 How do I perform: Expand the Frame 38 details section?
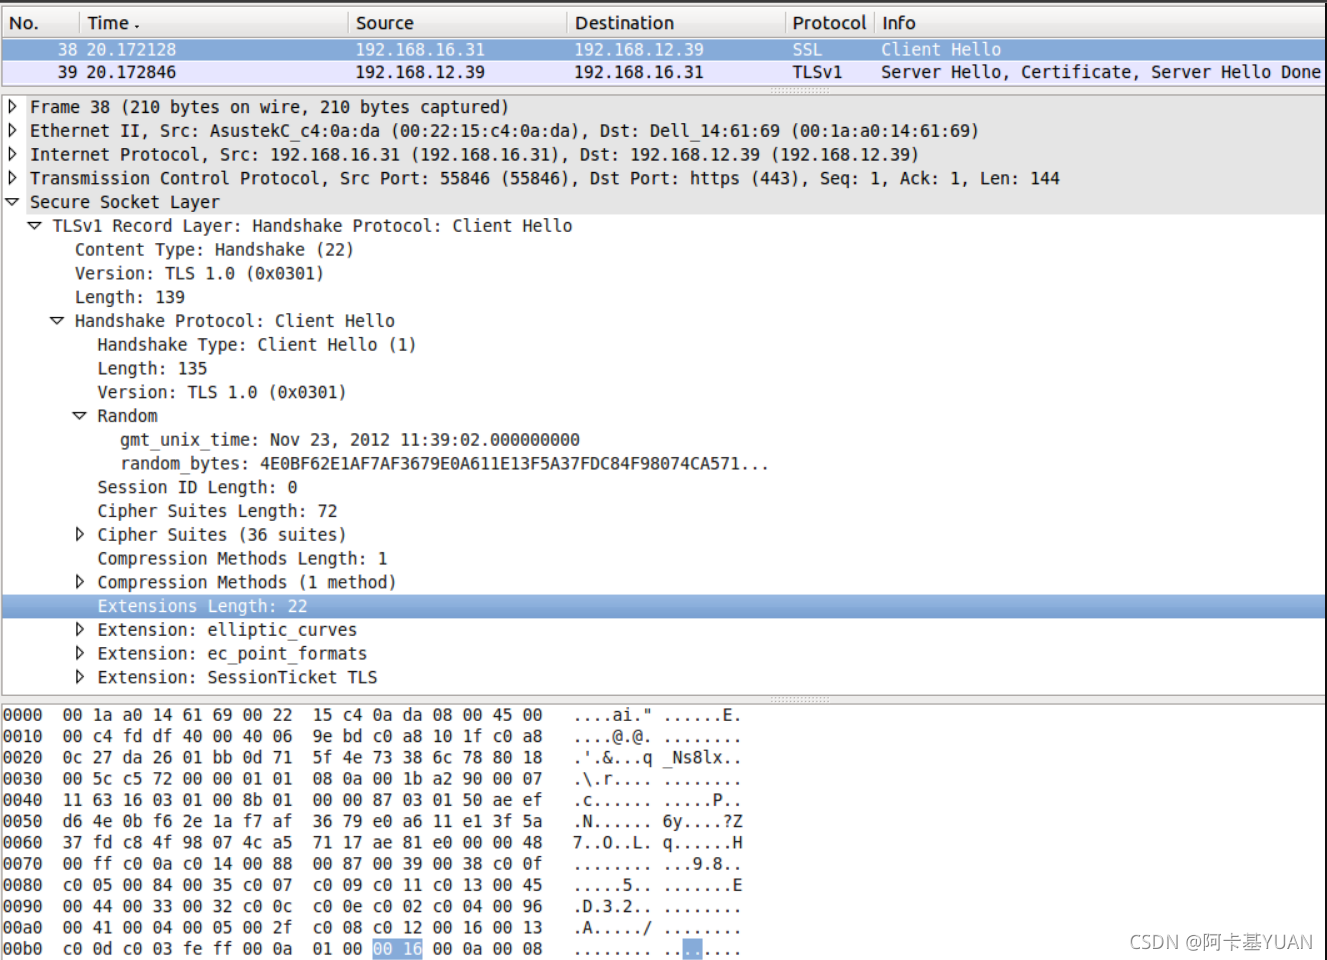11,106
